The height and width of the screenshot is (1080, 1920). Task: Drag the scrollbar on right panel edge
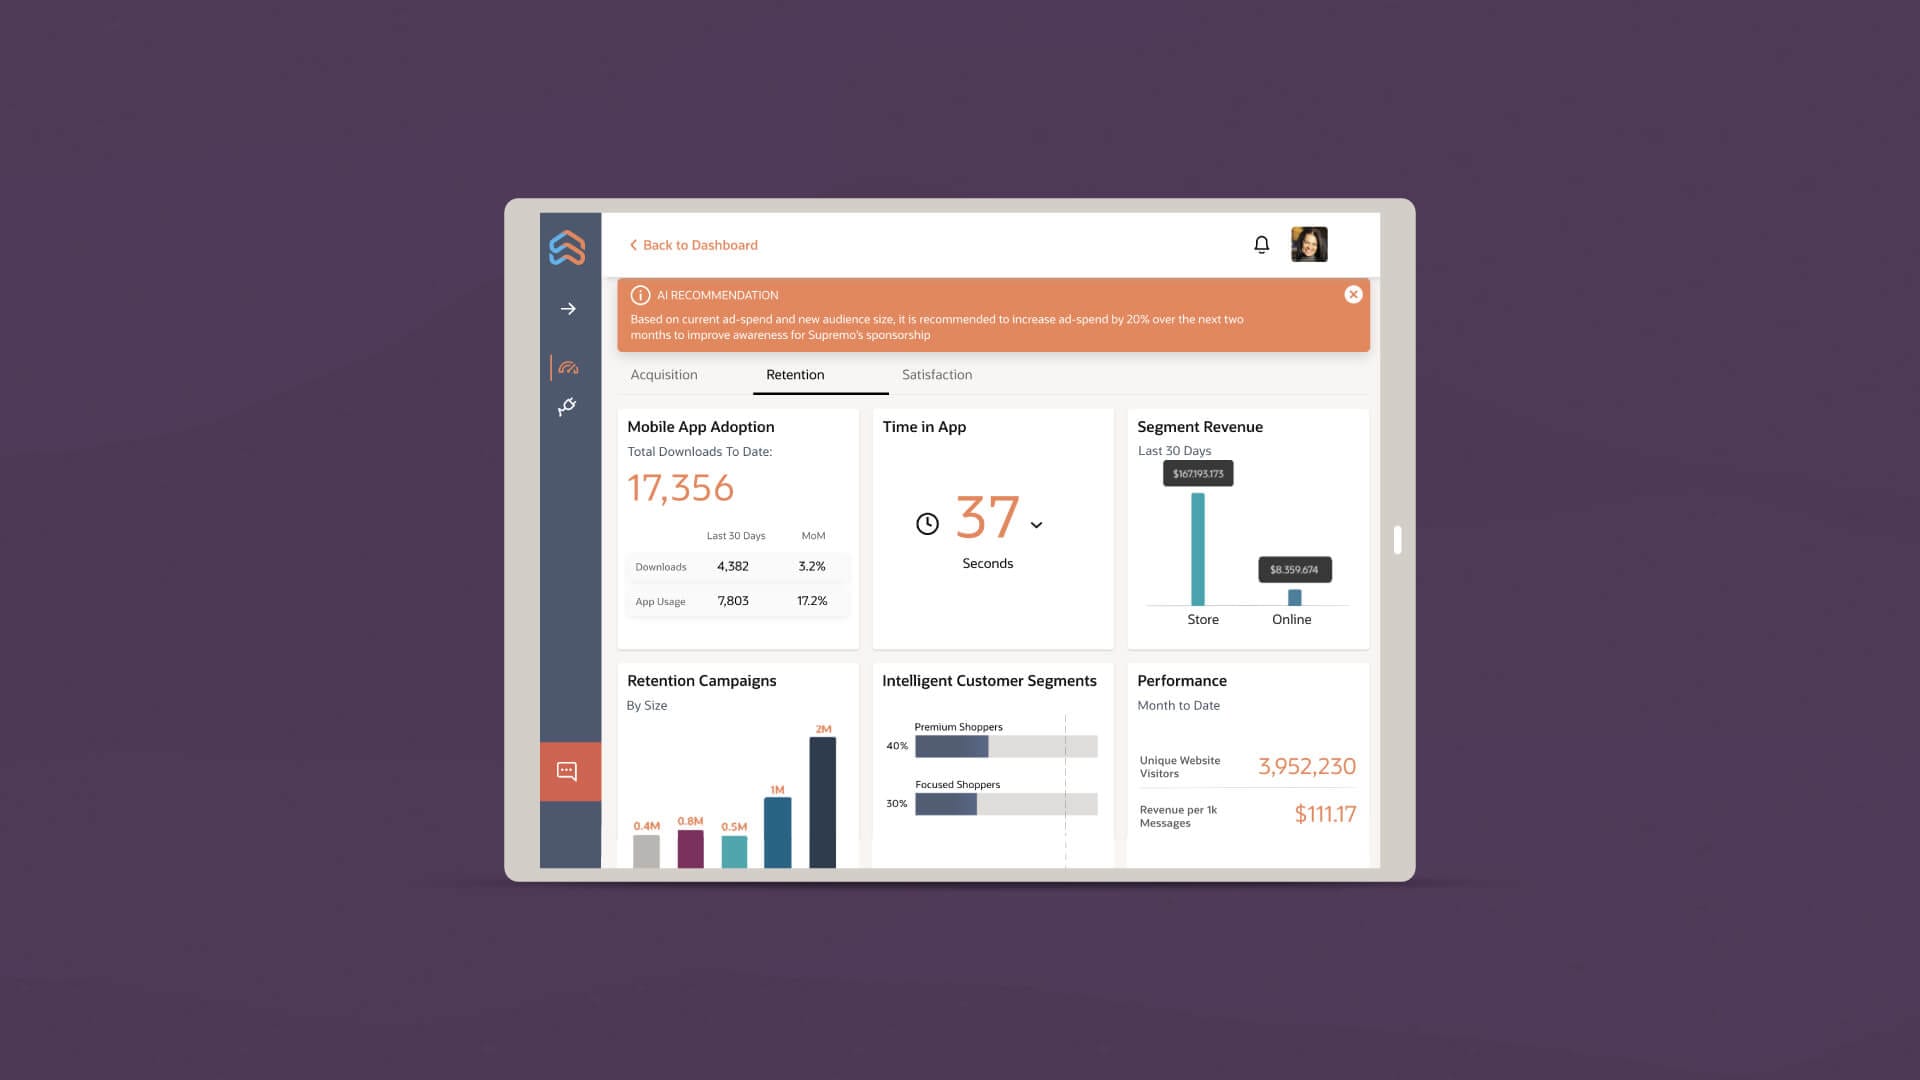1395,539
